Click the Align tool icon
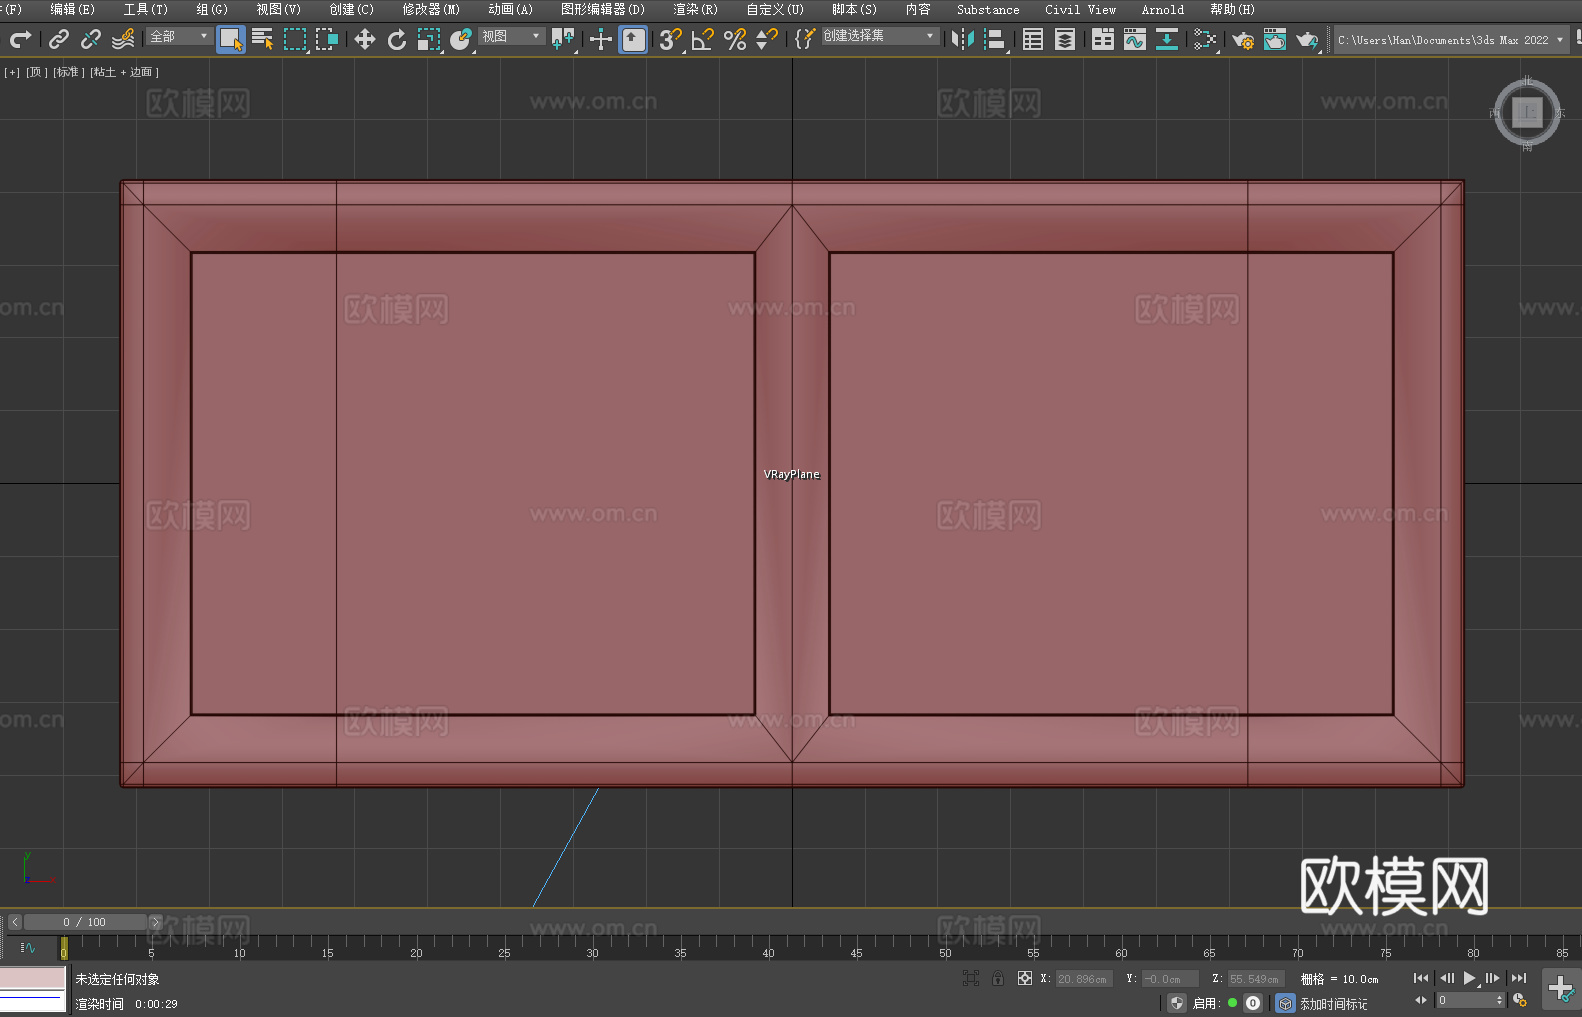Image resolution: width=1582 pixels, height=1017 pixels. click(x=995, y=39)
